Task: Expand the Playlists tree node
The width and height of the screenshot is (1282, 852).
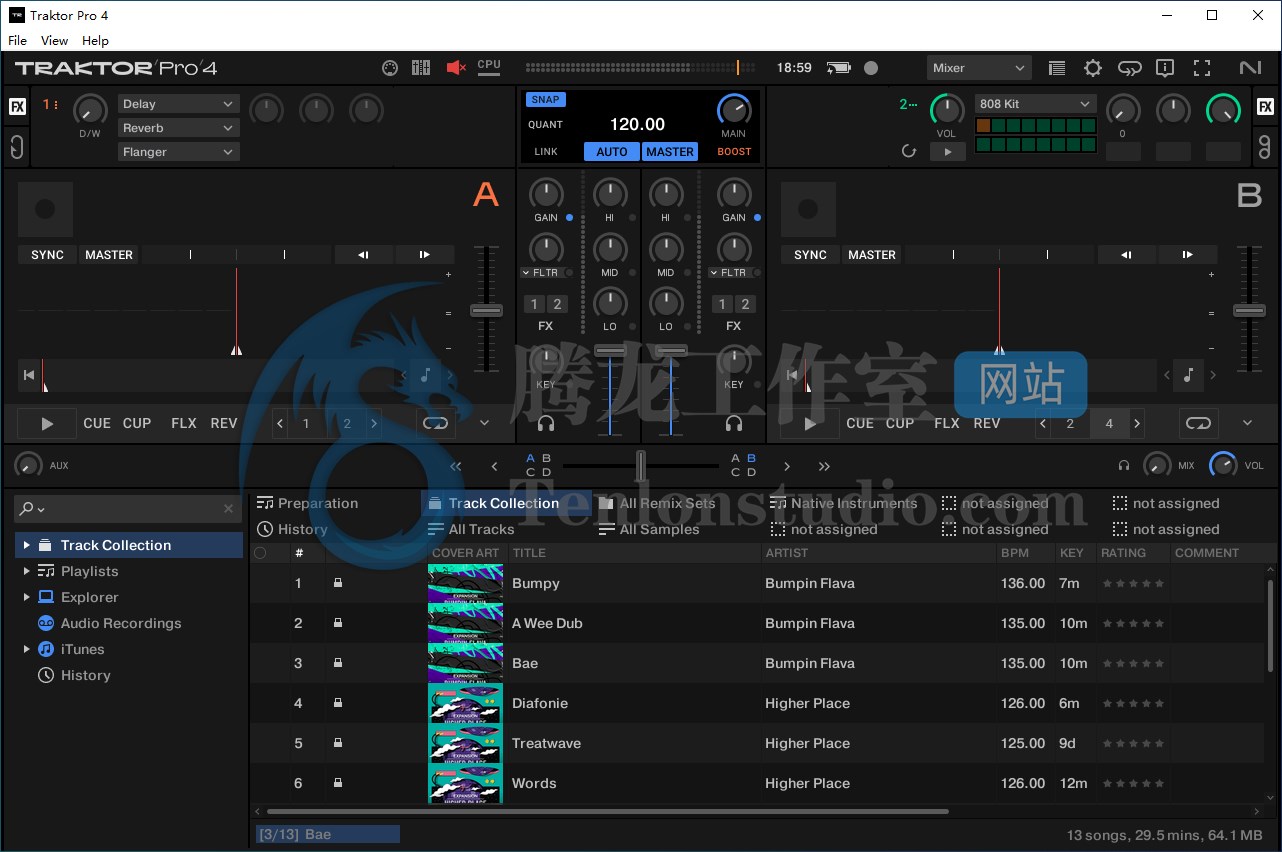Action: pyautogui.click(x=26, y=571)
